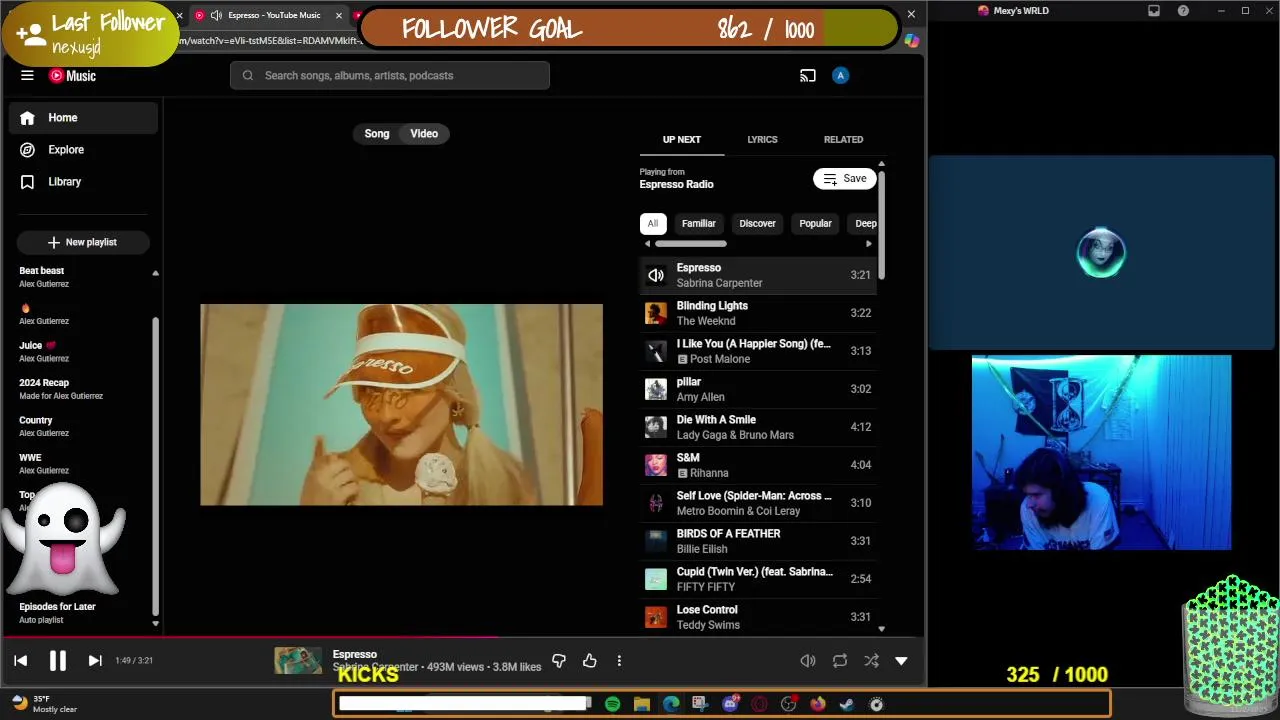
Task: Open Microsoft Edge from the taskbar
Action: pos(671,704)
